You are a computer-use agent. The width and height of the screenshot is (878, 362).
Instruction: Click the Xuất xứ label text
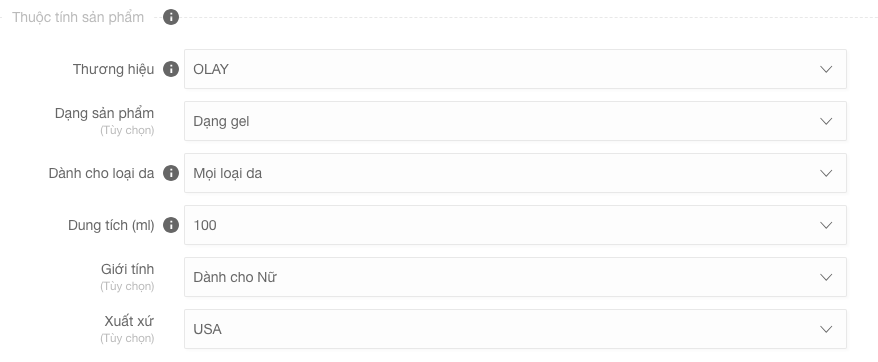tap(129, 322)
